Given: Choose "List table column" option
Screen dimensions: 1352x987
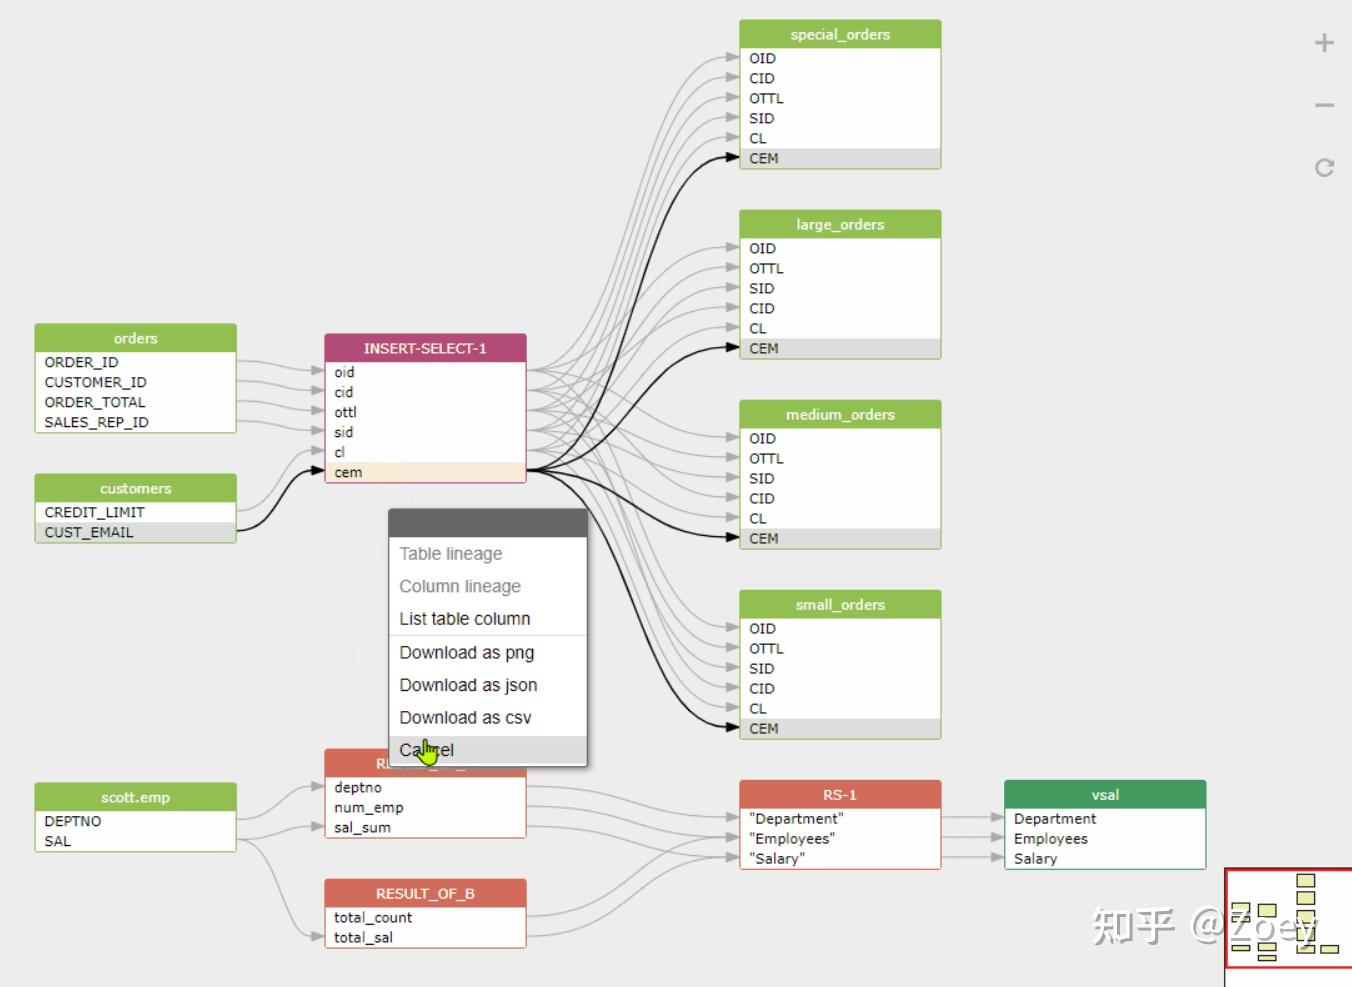Looking at the screenshot, I should click(464, 618).
